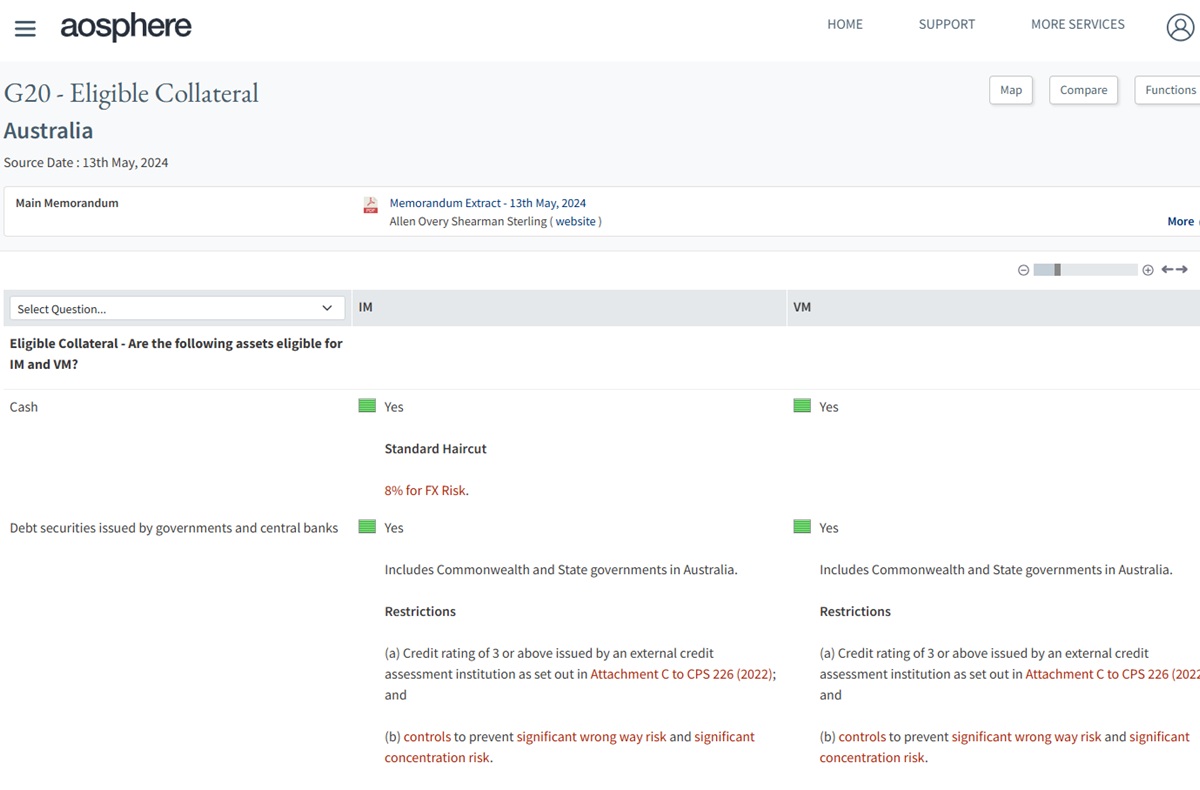Click the column width zoom slider

1085,270
